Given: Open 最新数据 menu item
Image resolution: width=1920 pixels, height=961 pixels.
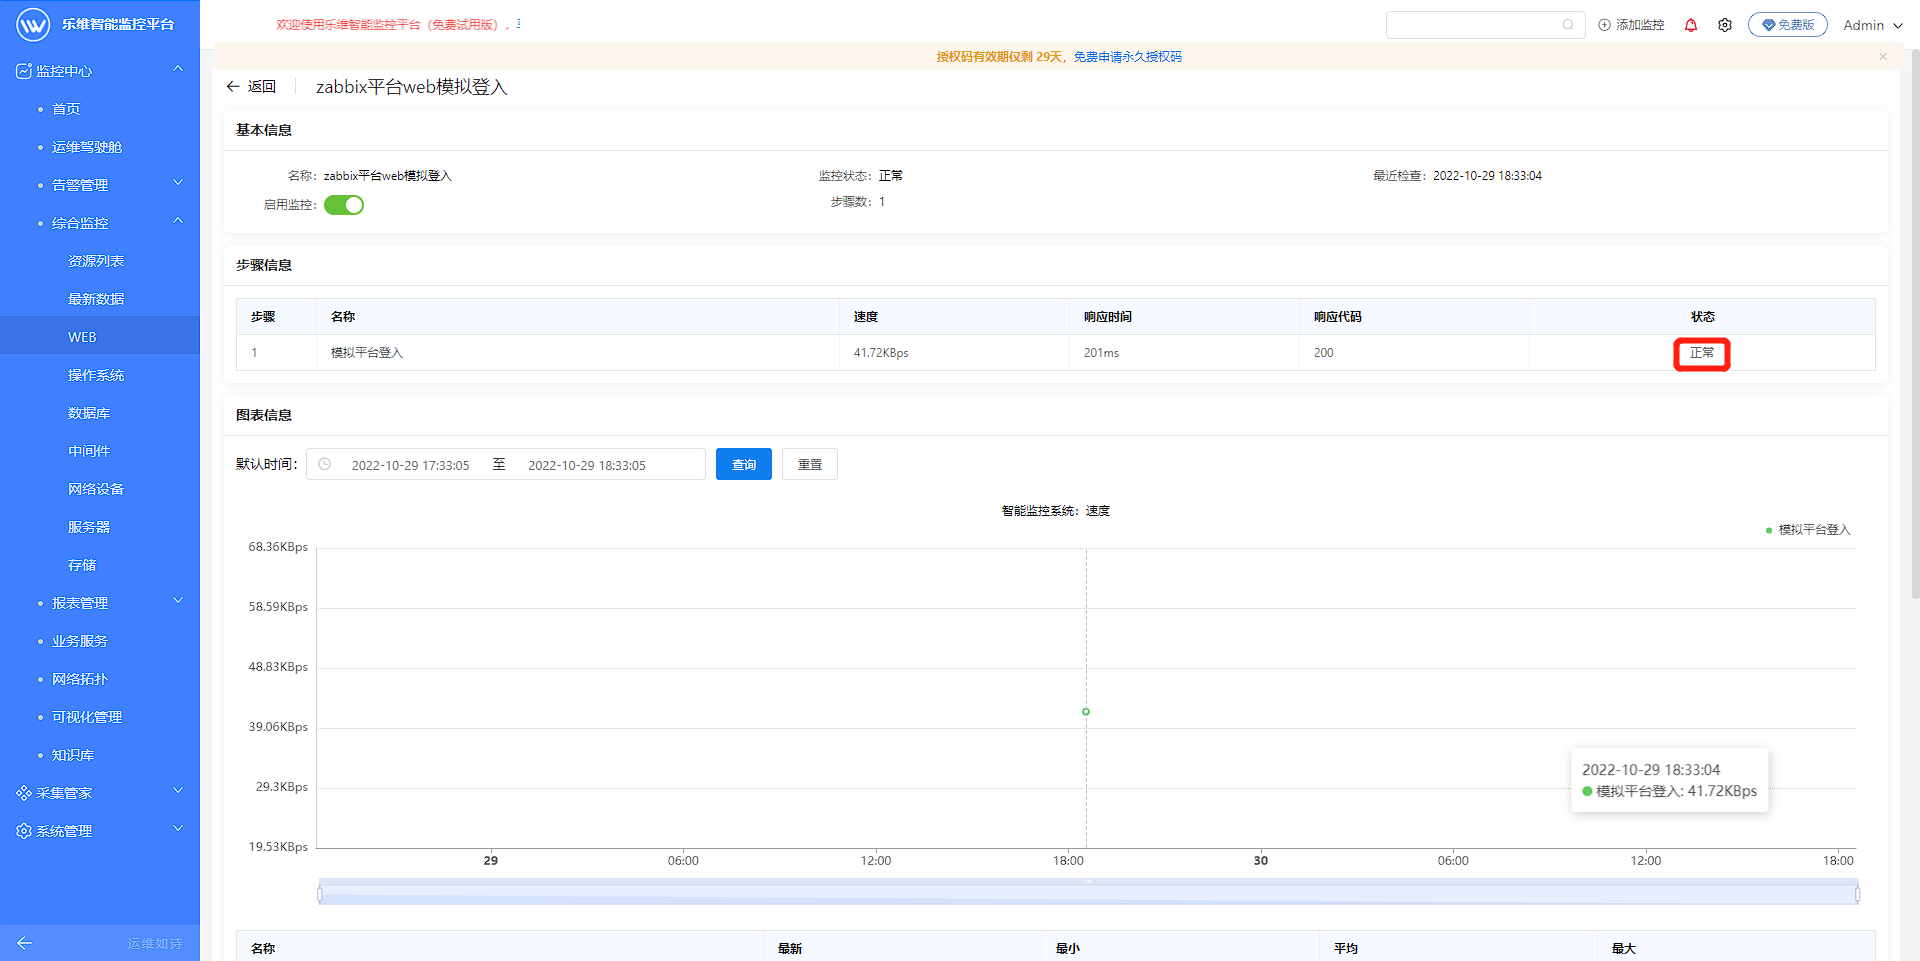Looking at the screenshot, I should [x=96, y=299].
